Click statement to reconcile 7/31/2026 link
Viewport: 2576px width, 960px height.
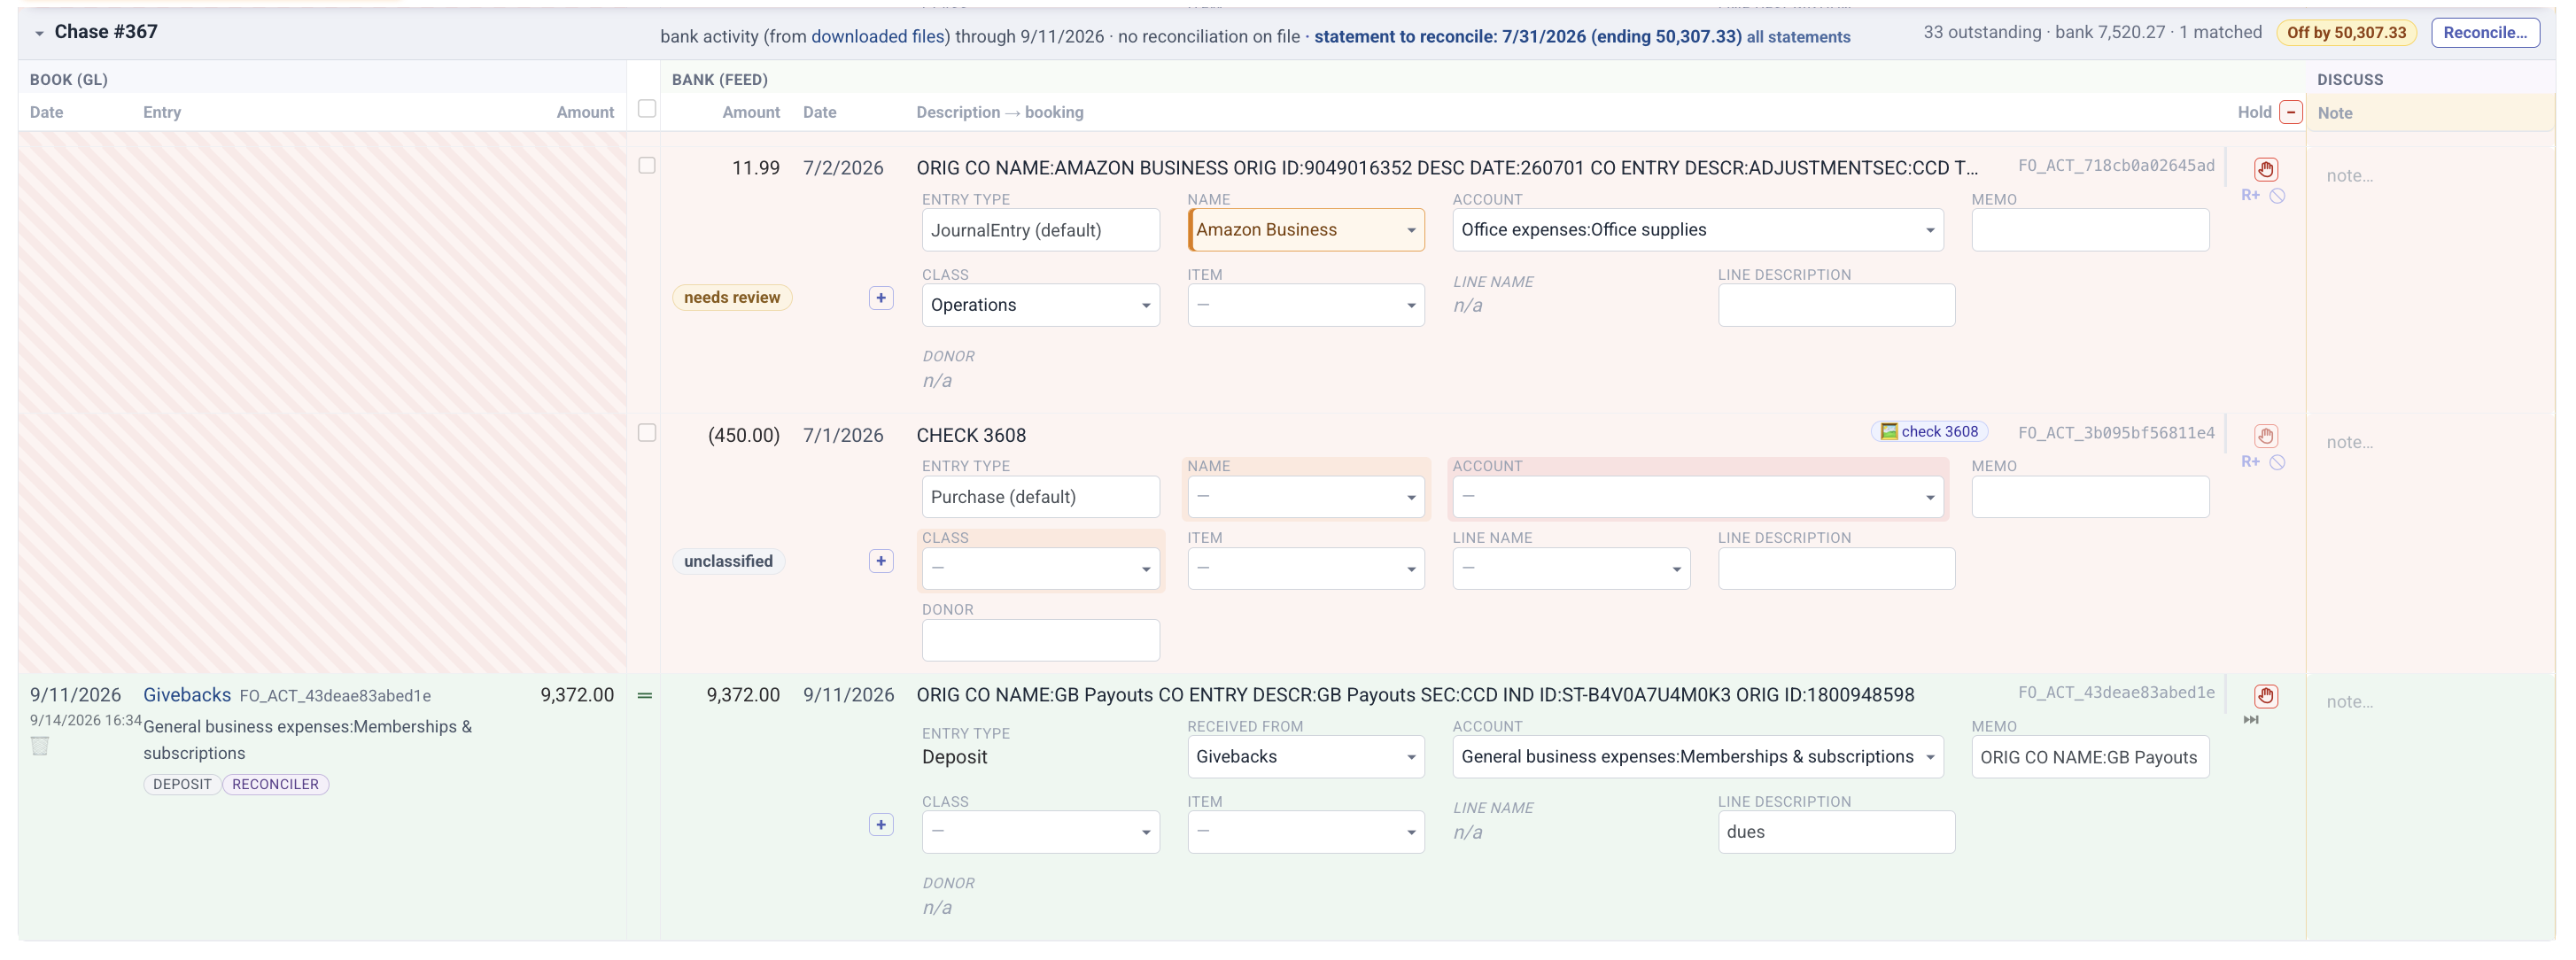(x=1527, y=37)
